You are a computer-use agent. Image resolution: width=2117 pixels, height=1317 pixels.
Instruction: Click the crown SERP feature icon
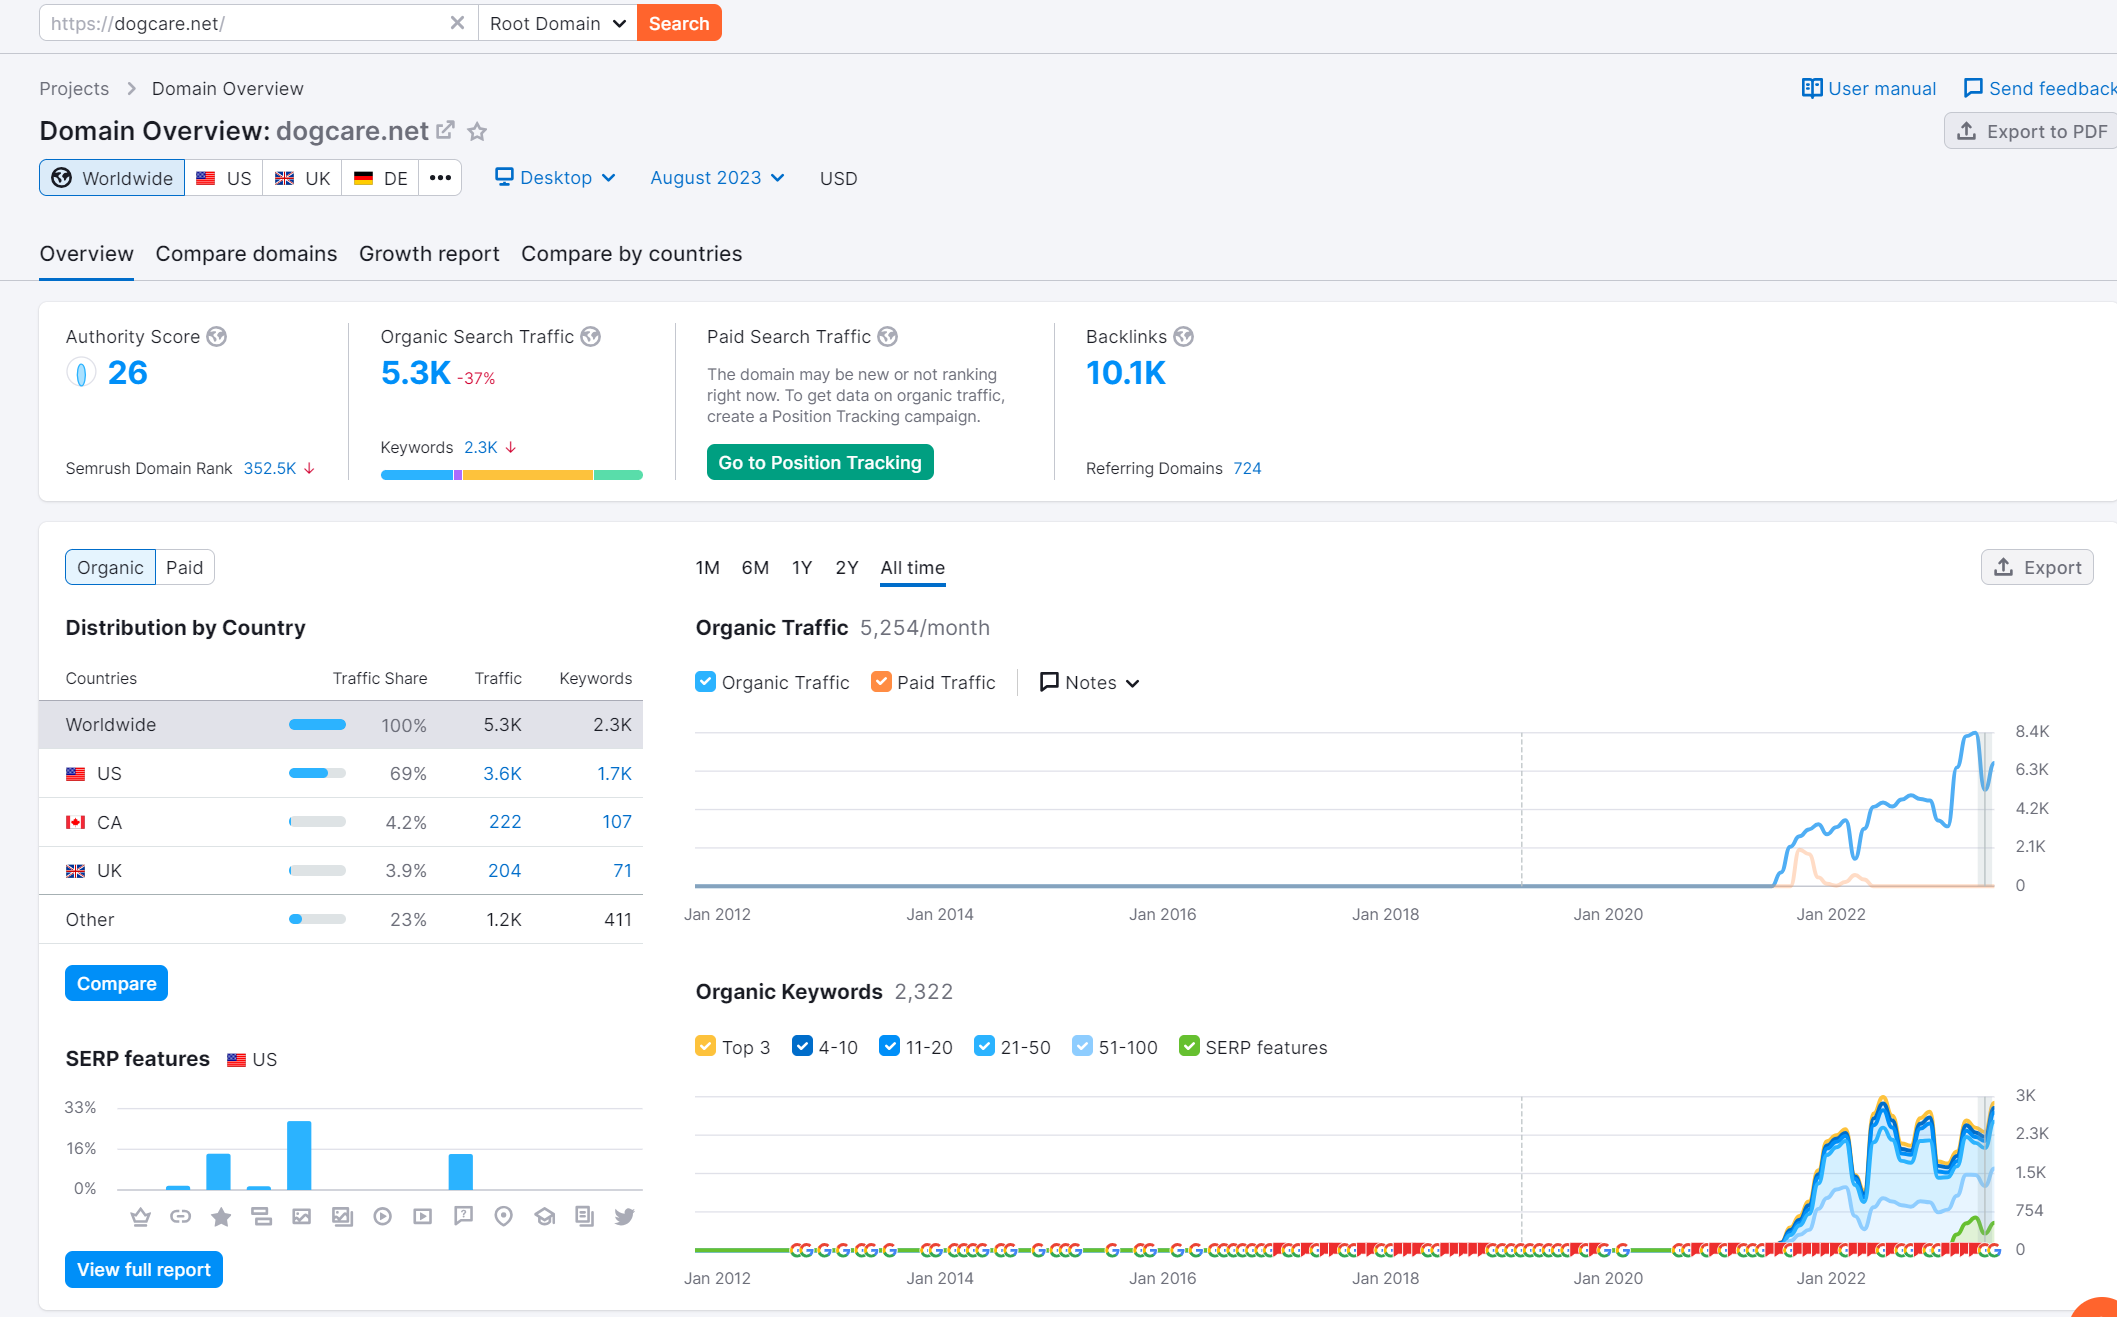tap(140, 1217)
